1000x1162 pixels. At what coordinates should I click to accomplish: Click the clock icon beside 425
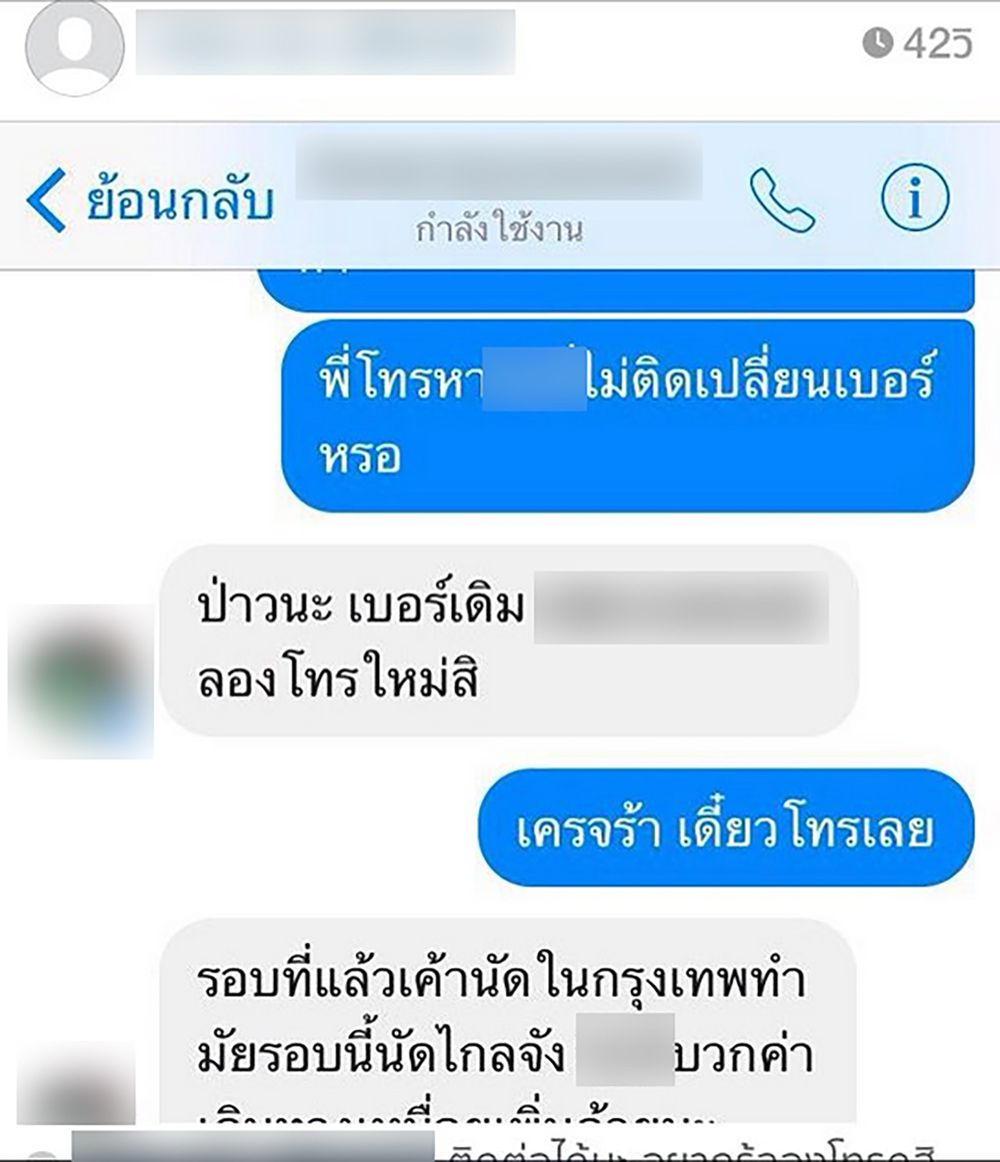878,42
